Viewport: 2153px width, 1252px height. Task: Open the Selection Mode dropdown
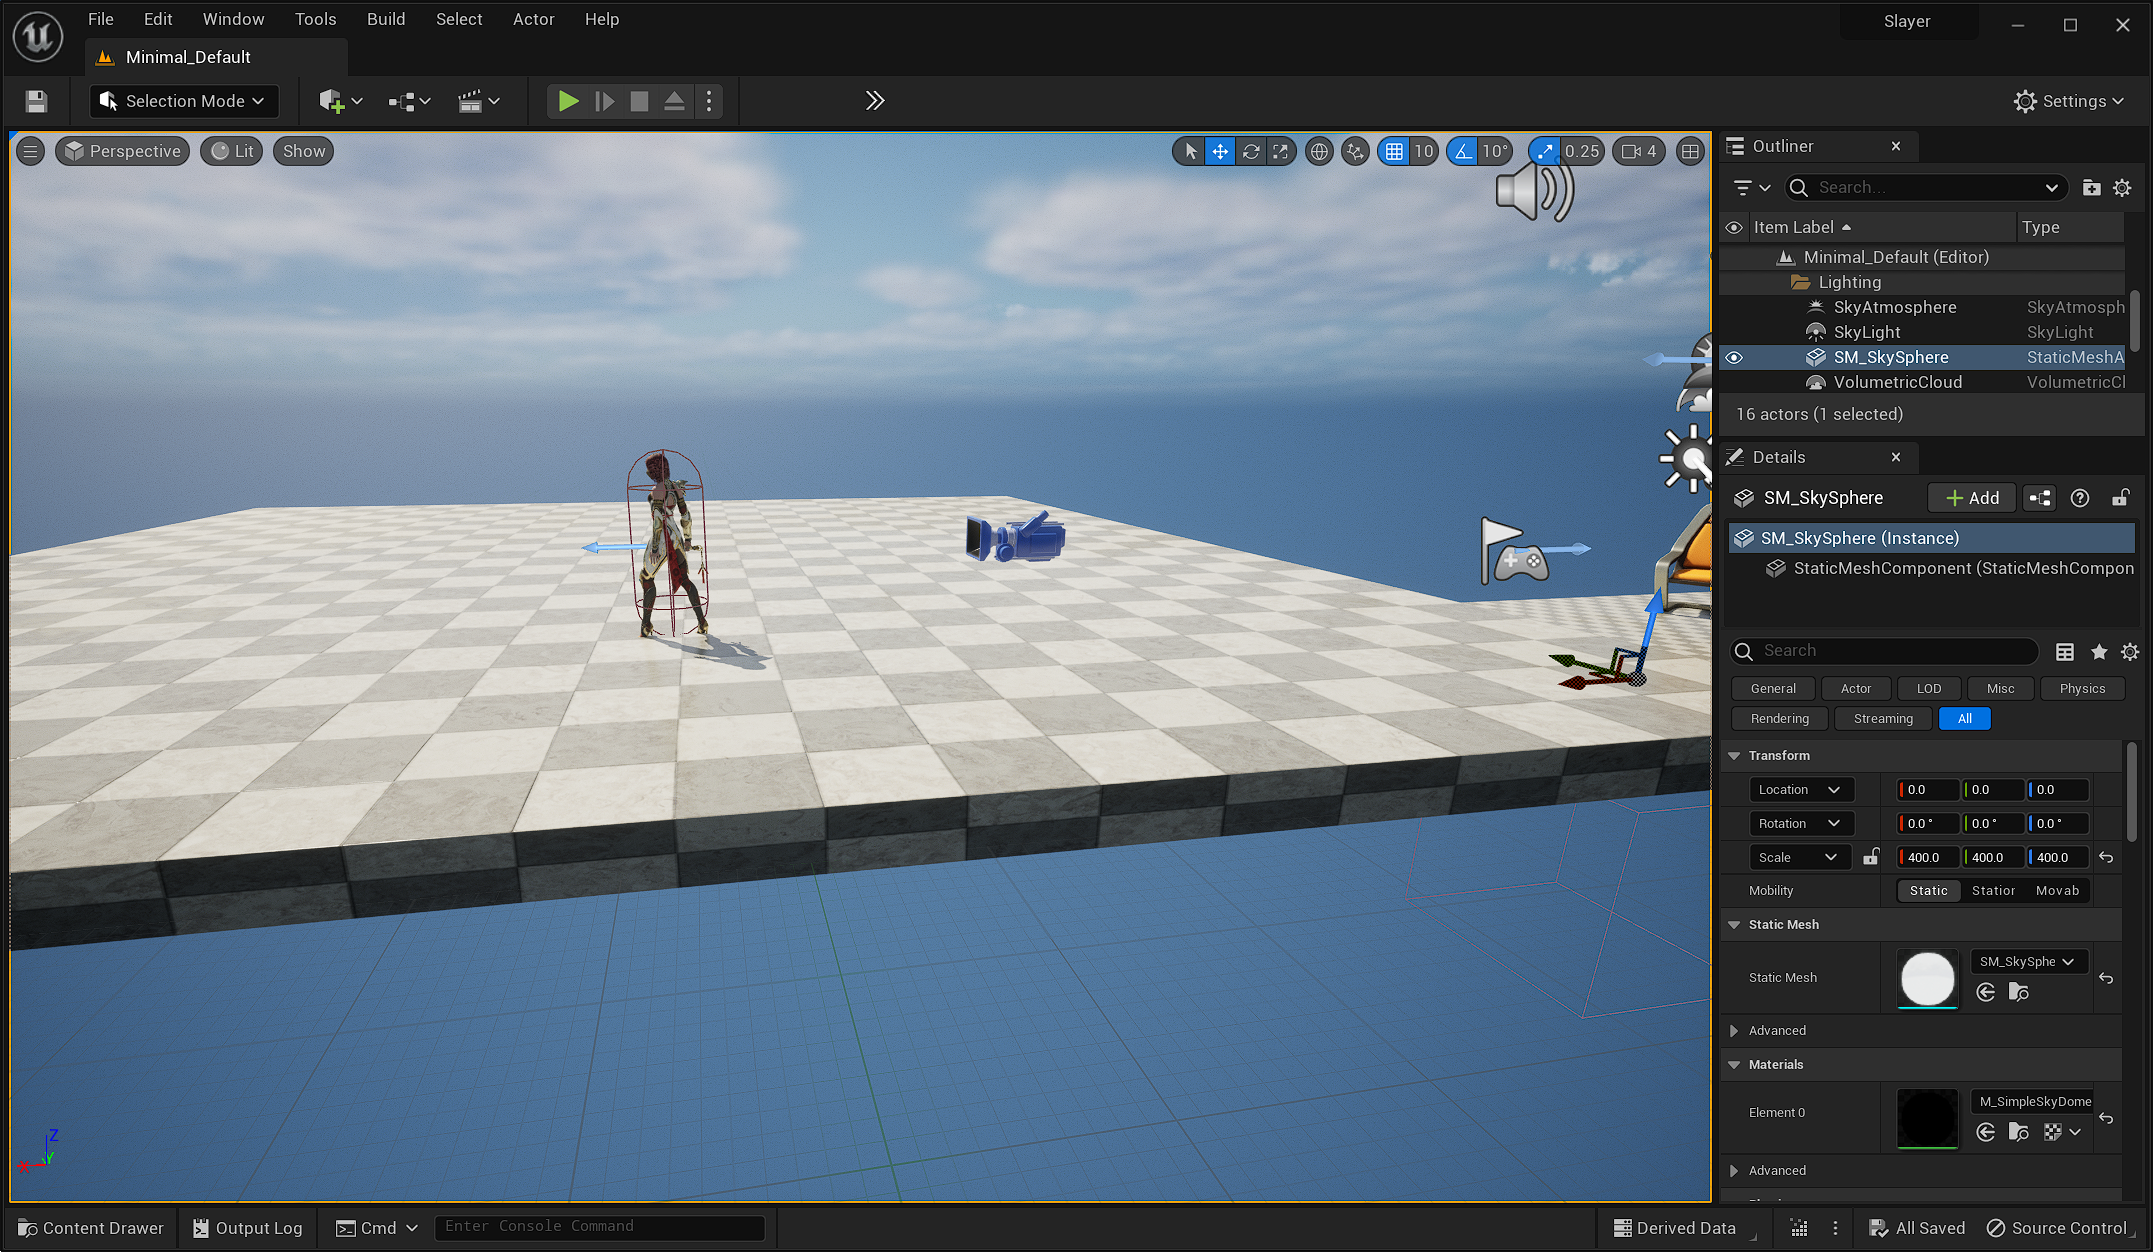184,101
